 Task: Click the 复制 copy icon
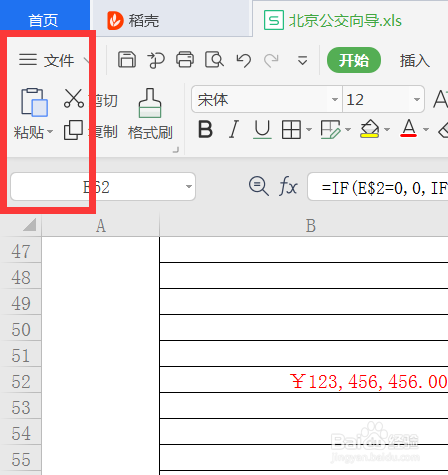point(73,130)
